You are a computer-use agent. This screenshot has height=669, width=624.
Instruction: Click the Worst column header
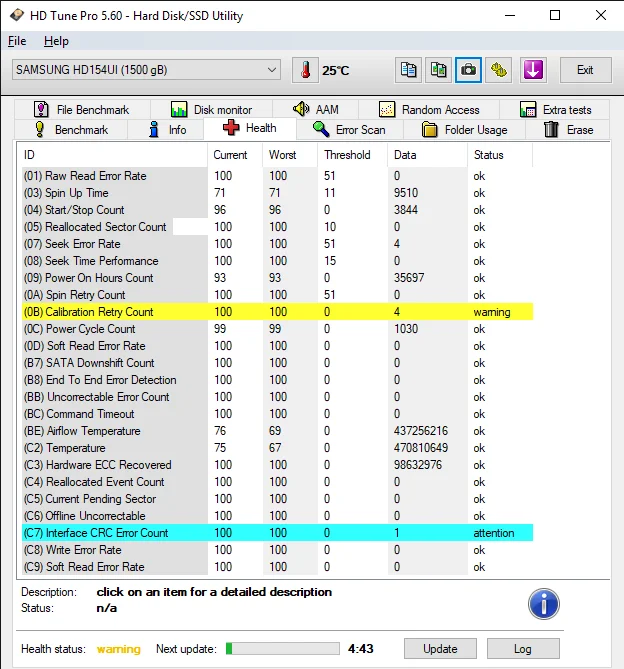click(290, 155)
